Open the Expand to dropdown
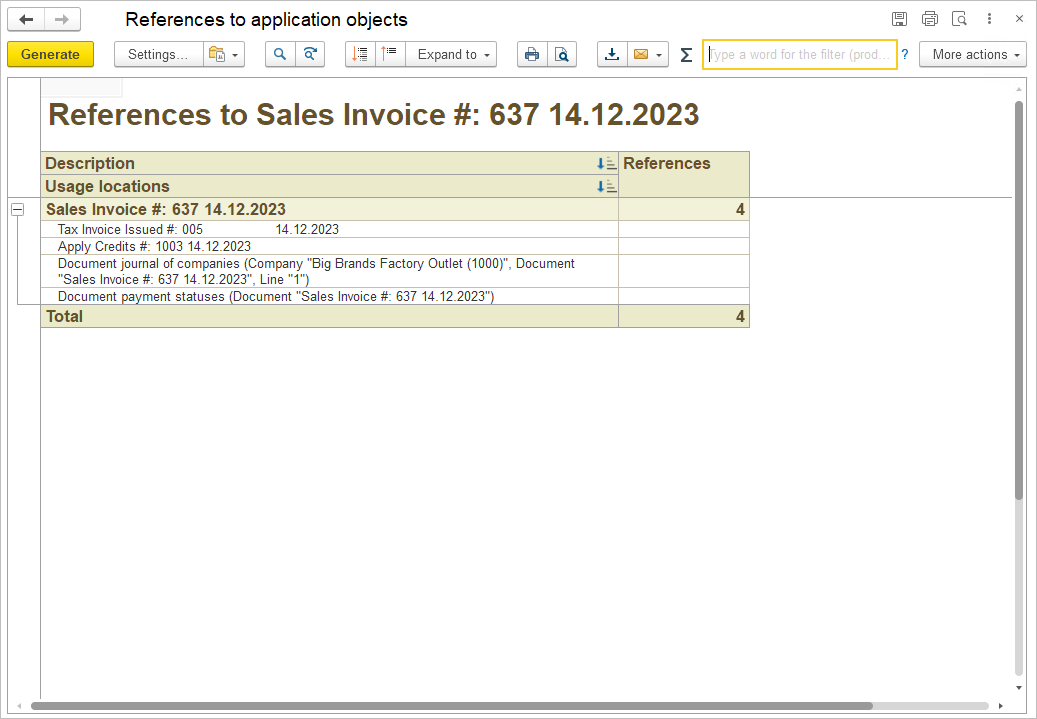The image size is (1037, 719). 452,55
